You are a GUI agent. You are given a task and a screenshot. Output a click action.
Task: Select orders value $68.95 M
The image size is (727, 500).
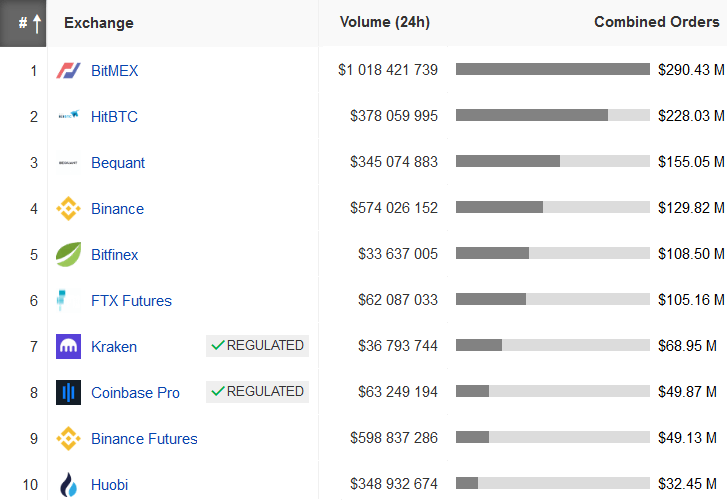[x=688, y=346]
